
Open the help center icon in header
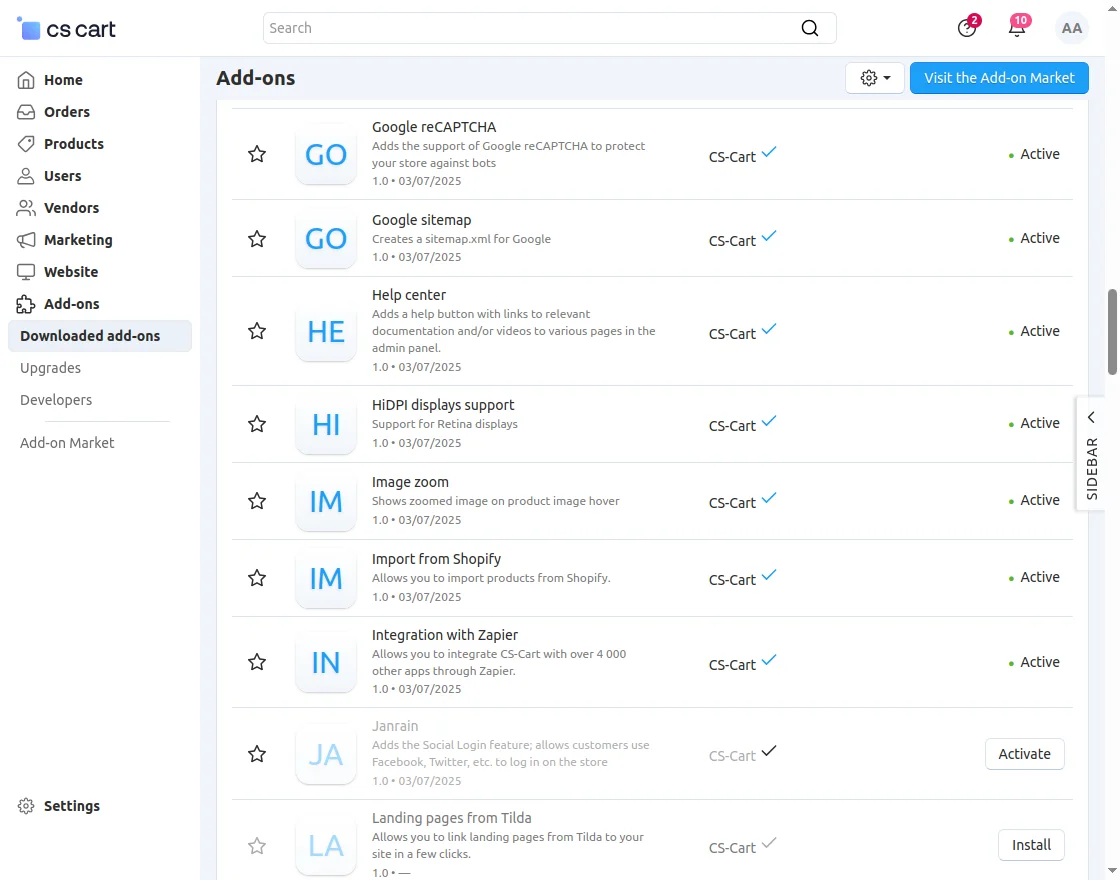coord(966,28)
